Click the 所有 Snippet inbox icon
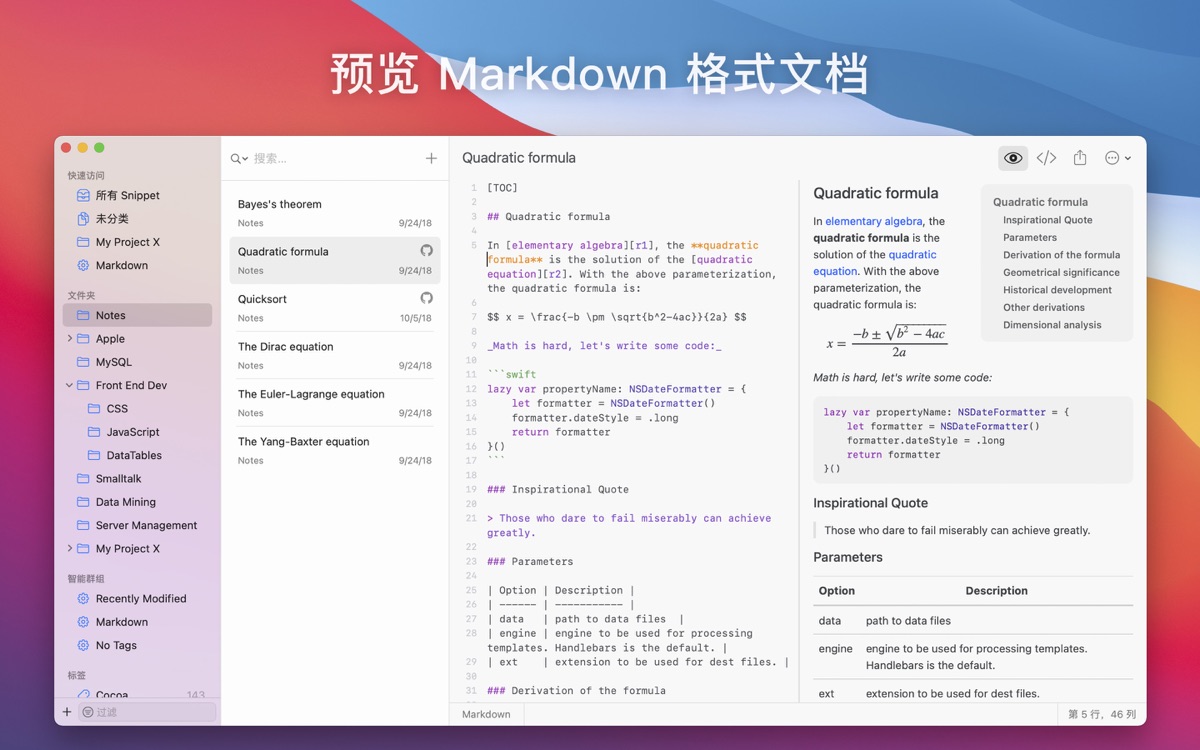This screenshot has height=750, width=1200. 83,195
